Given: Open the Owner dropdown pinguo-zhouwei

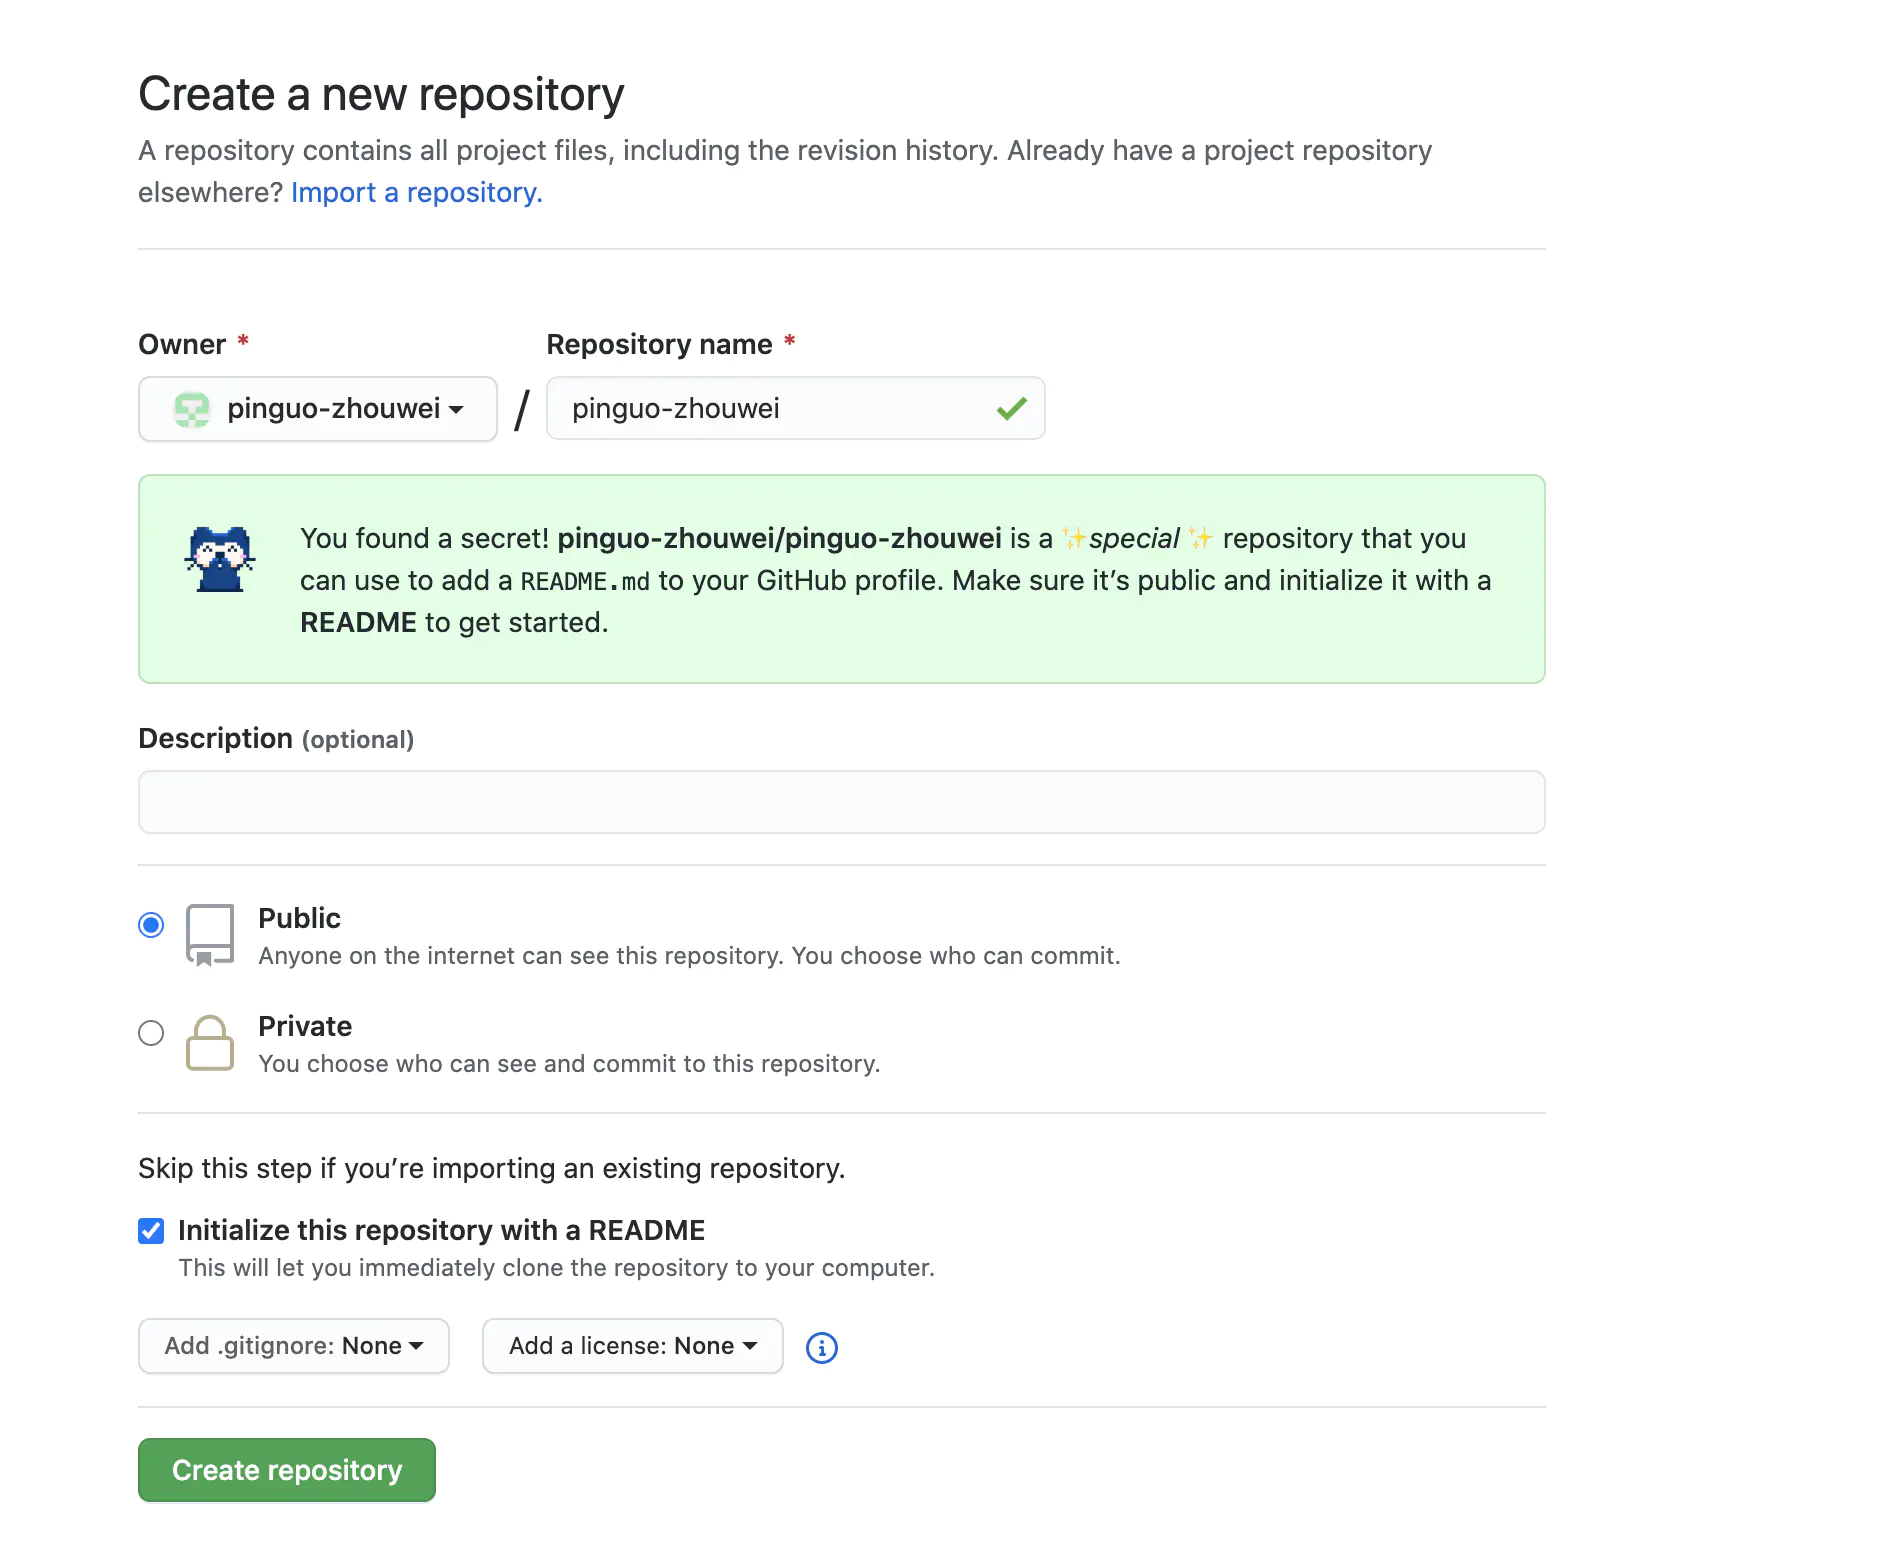Looking at the screenshot, I should pyautogui.click(x=318, y=409).
